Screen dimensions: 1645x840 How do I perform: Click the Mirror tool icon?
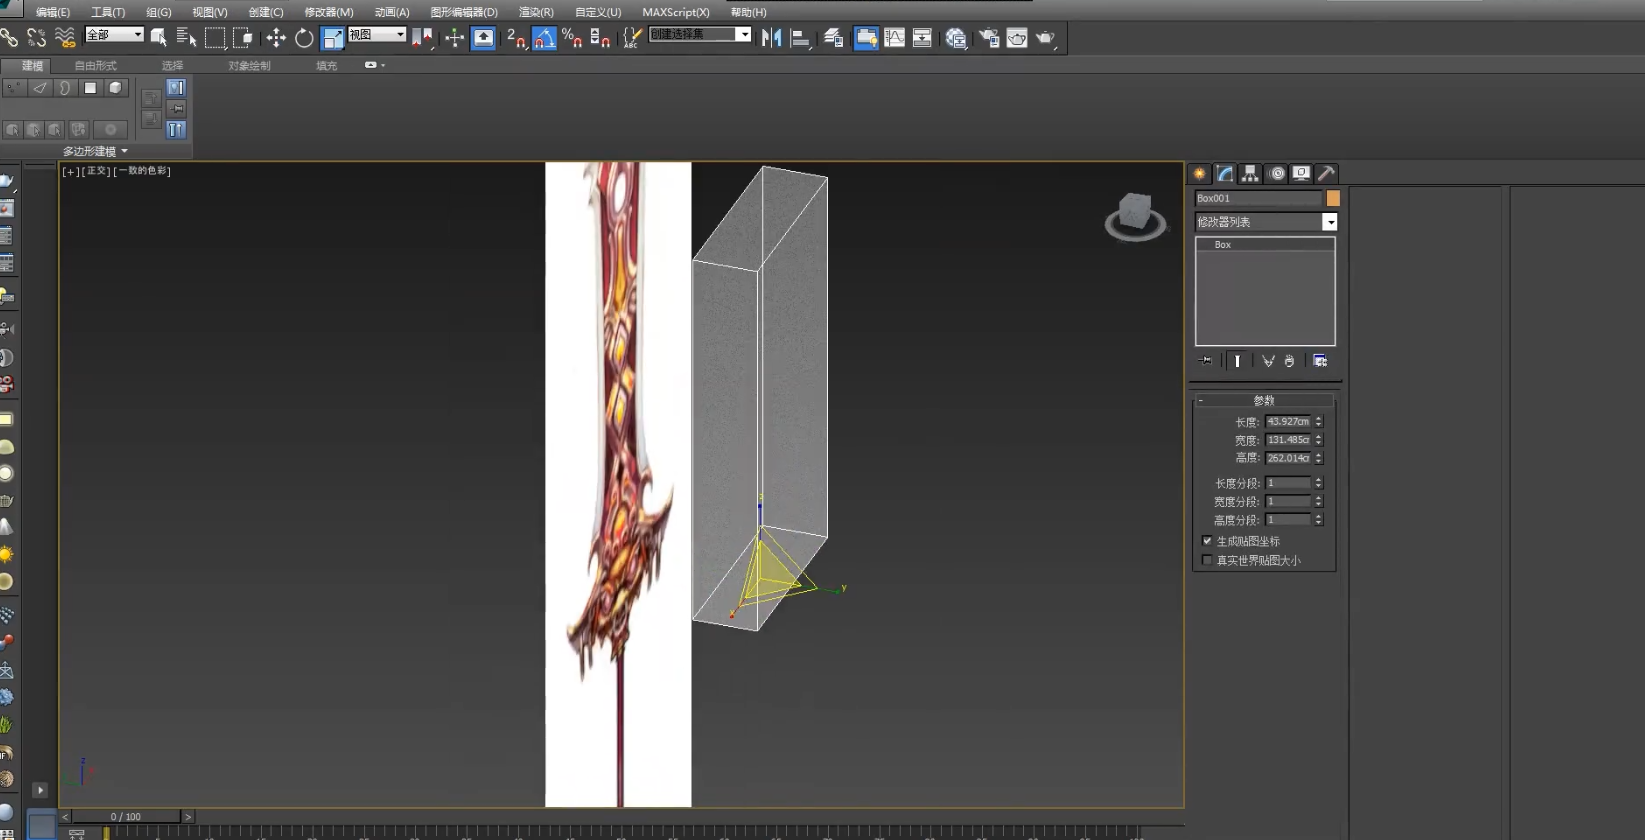[x=771, y=38]
